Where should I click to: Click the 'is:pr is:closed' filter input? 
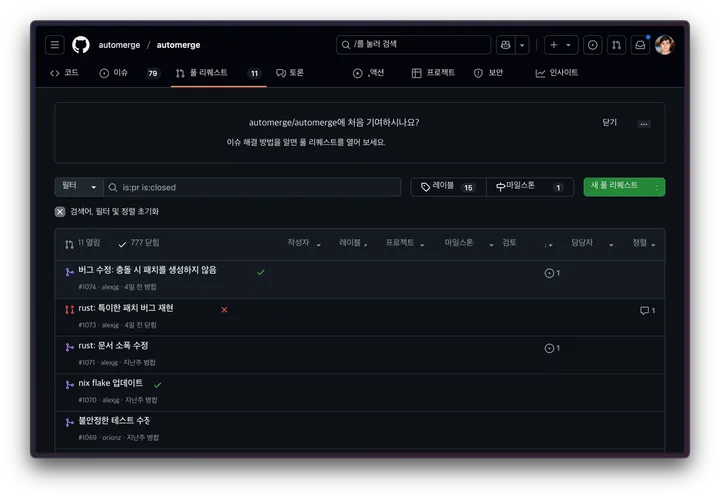coord(252,187)
